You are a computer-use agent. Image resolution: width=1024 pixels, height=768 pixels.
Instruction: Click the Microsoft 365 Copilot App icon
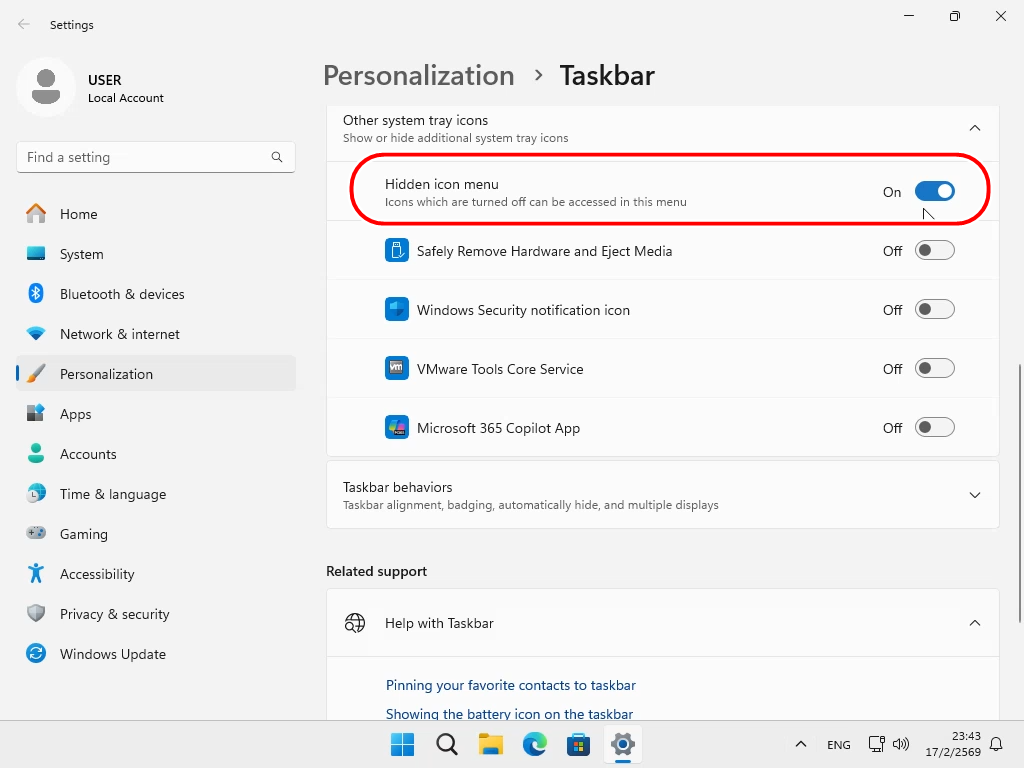(x=397, y=428)
